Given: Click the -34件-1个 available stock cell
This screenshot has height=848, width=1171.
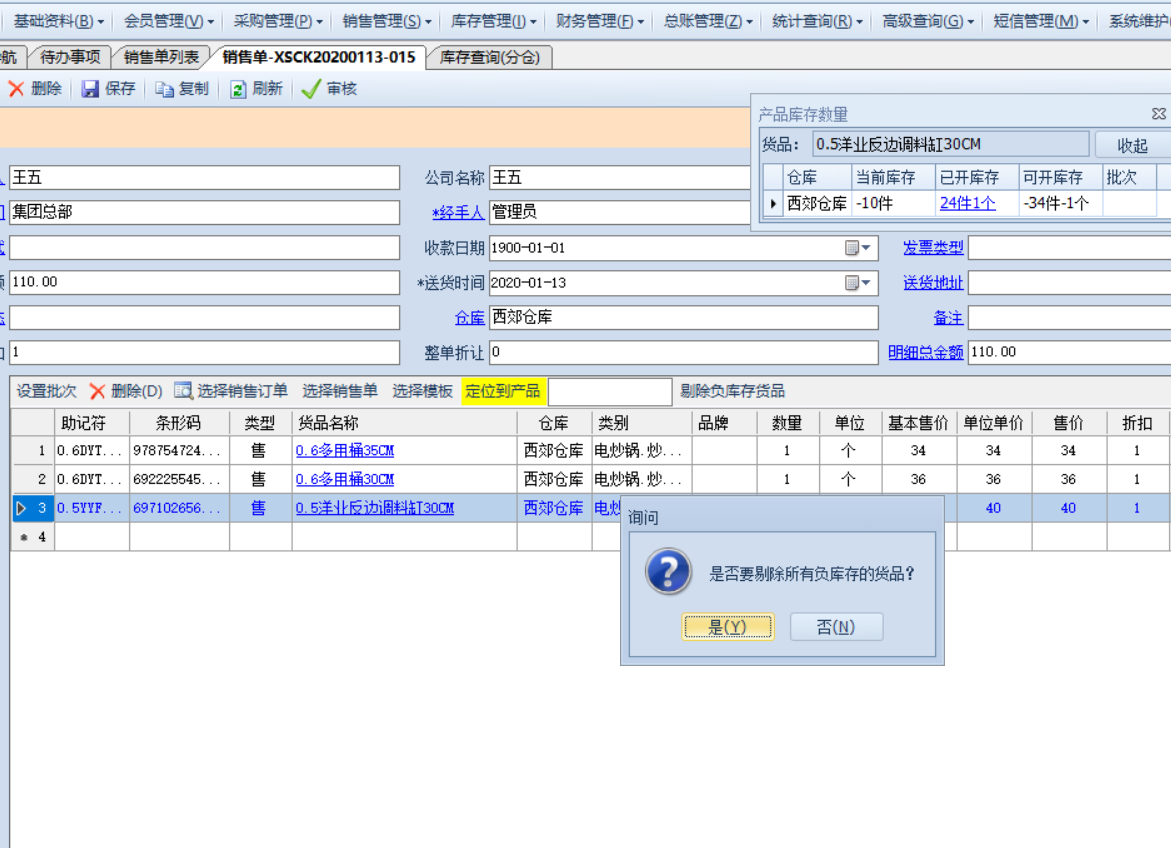Looking at the screenshot, I should [1060, 203].
